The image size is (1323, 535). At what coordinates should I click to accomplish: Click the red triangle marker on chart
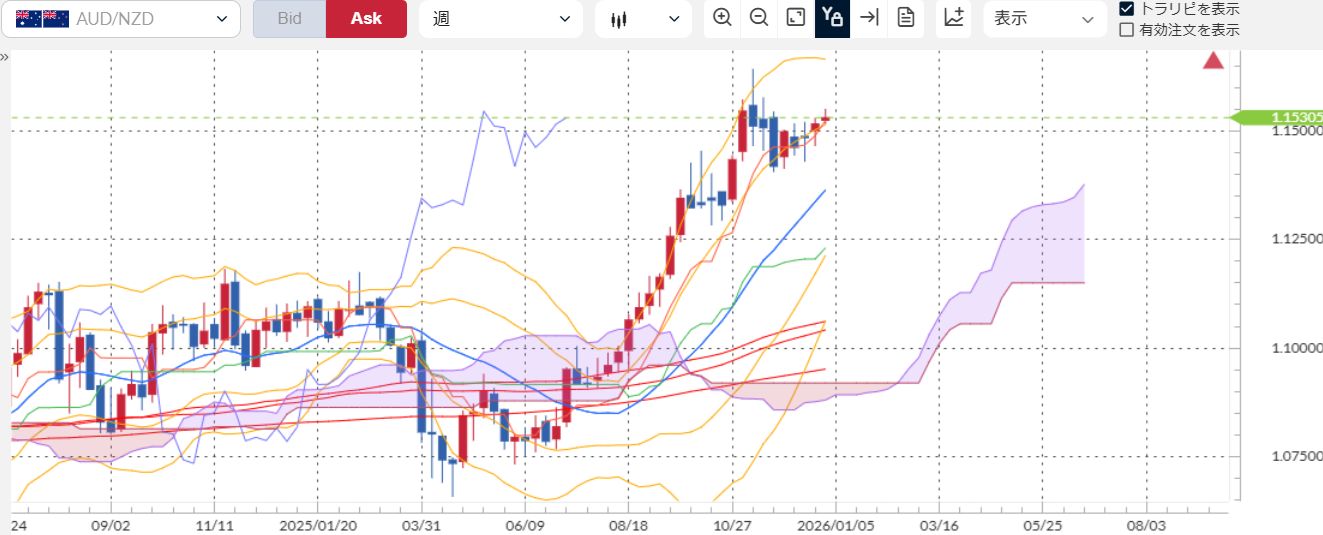1213,61
